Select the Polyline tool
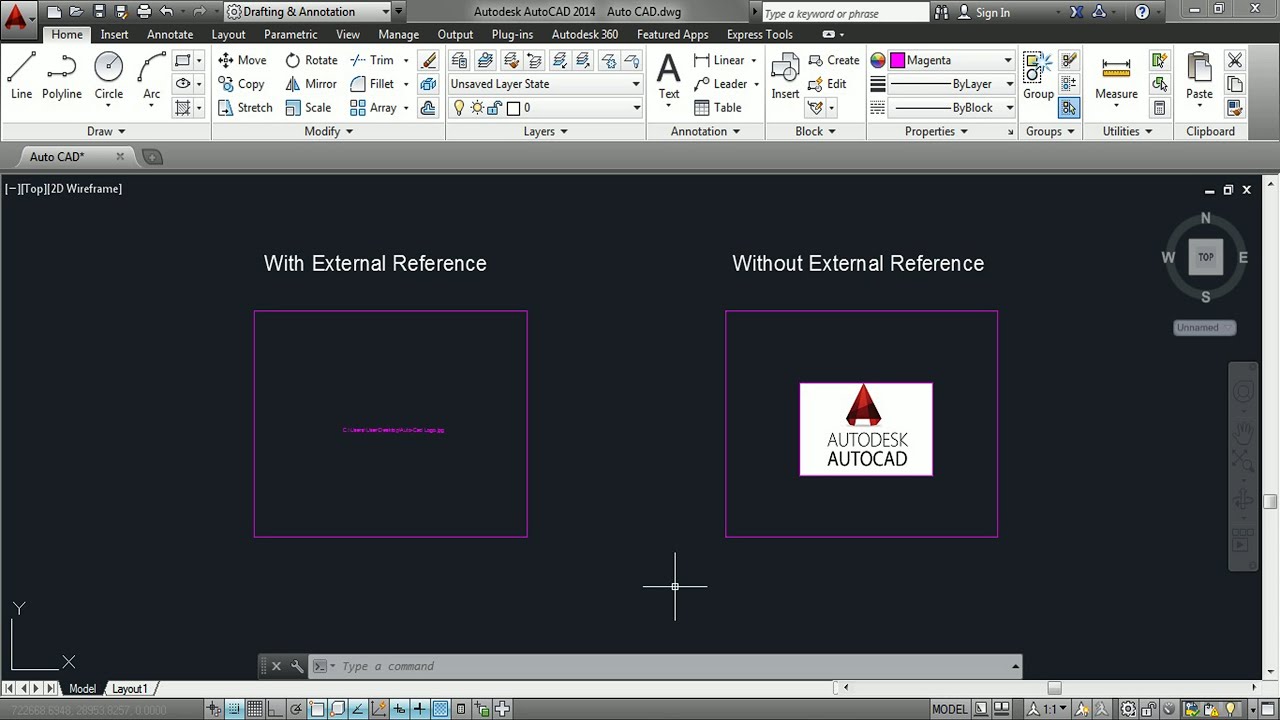1280x720 pixels. click(61, 77)
